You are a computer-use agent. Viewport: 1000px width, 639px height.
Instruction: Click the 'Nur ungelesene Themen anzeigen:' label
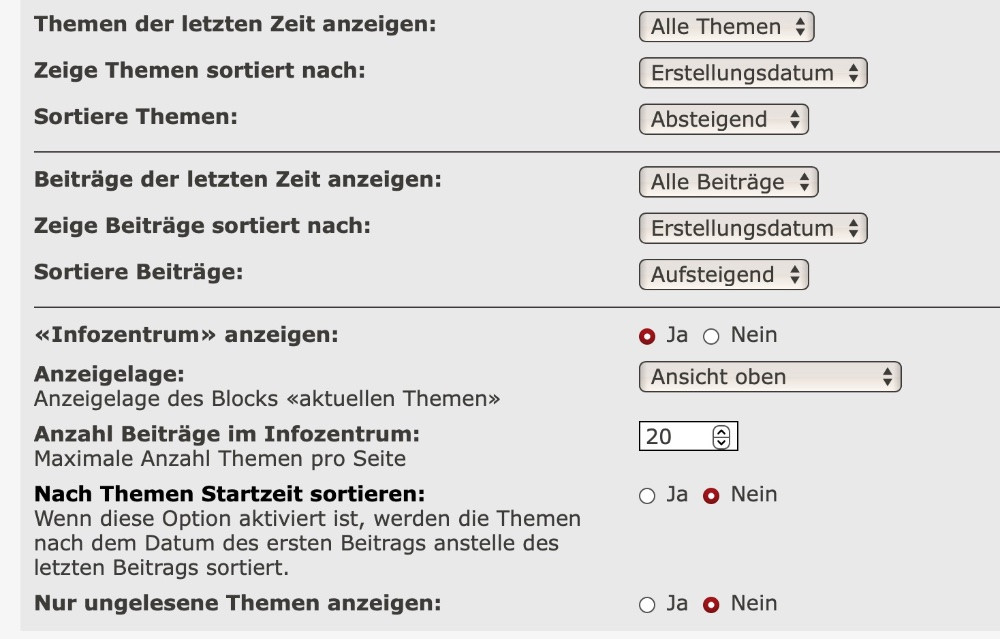click(x=237, y=603)
